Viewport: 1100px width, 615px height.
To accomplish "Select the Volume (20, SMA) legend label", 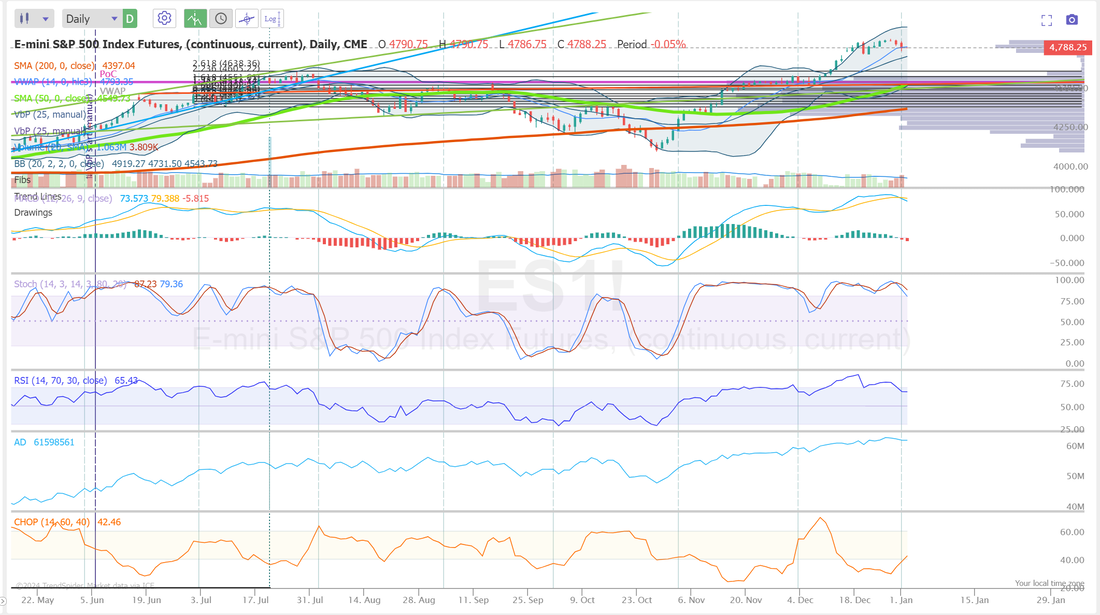I will (x=53, y=147).
